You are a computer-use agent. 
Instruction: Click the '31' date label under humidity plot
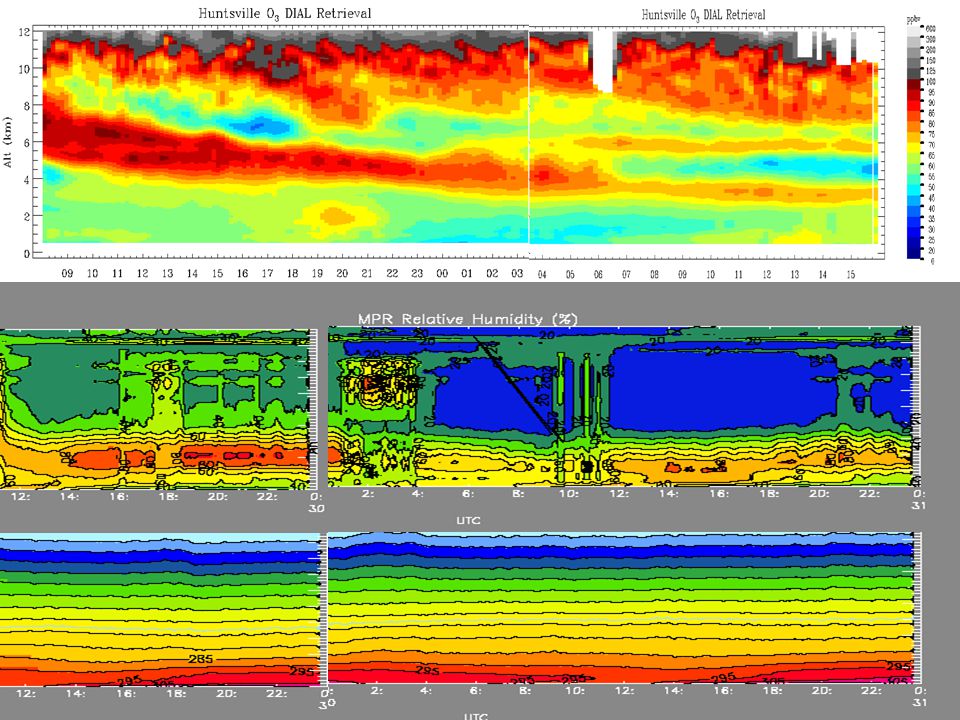(919, 506)
